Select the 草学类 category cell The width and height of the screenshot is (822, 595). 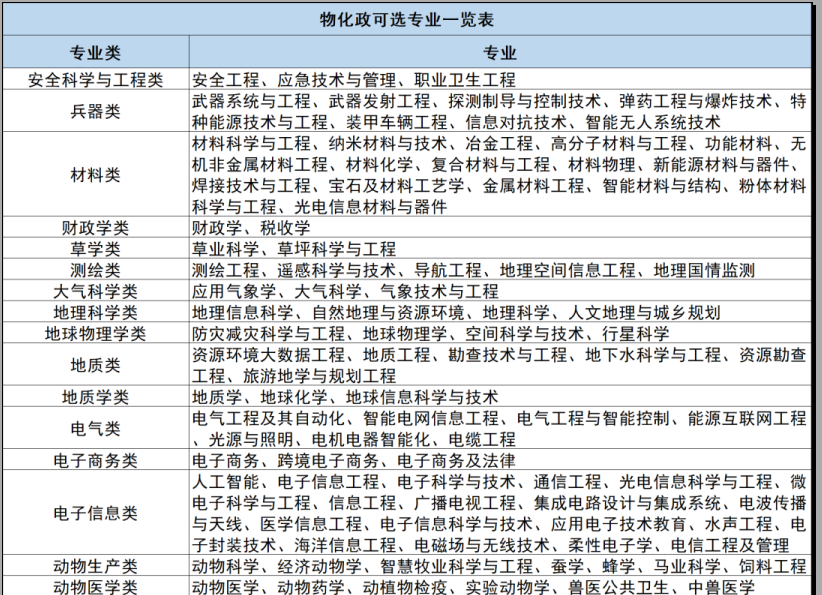pyautogui.click(x=96, y=248)
